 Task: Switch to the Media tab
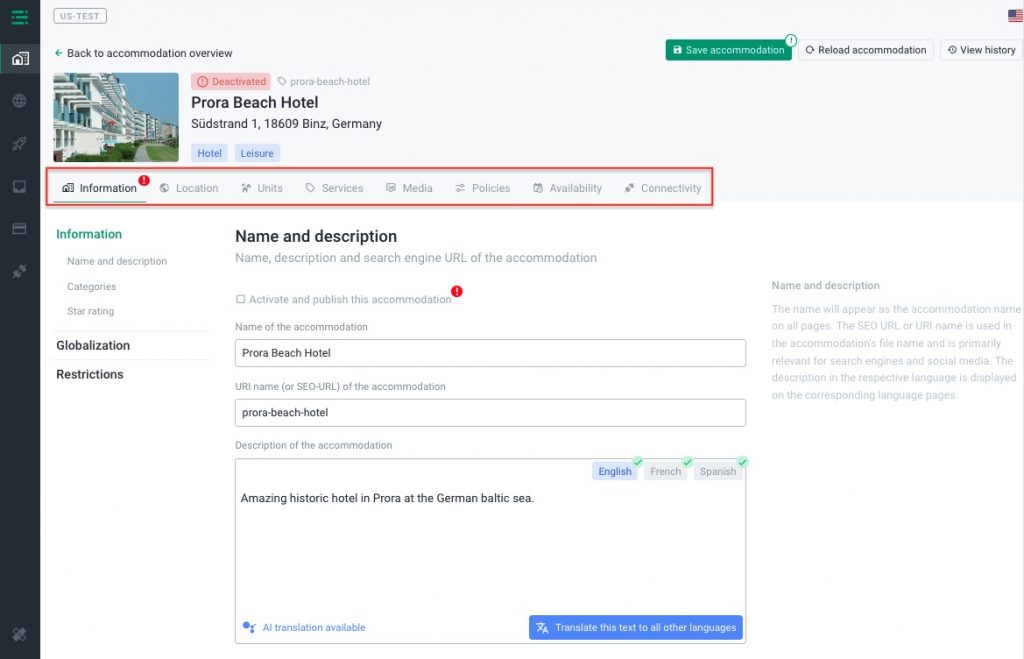pyautogui.click(x=409, y=188)
